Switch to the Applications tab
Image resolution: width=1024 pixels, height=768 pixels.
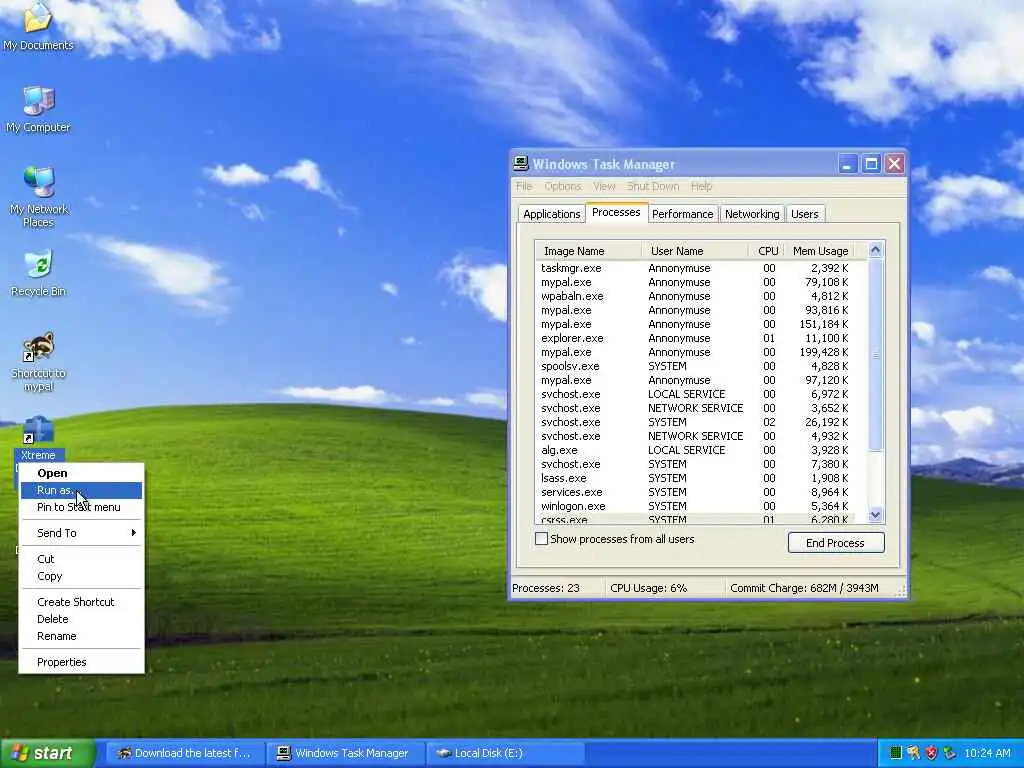click(x=551, y=214)
